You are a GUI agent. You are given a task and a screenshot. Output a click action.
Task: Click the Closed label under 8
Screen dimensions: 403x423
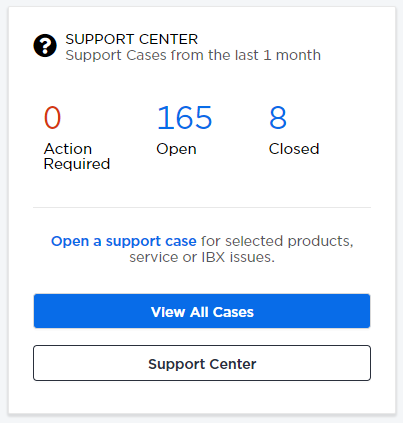point(294,149)
